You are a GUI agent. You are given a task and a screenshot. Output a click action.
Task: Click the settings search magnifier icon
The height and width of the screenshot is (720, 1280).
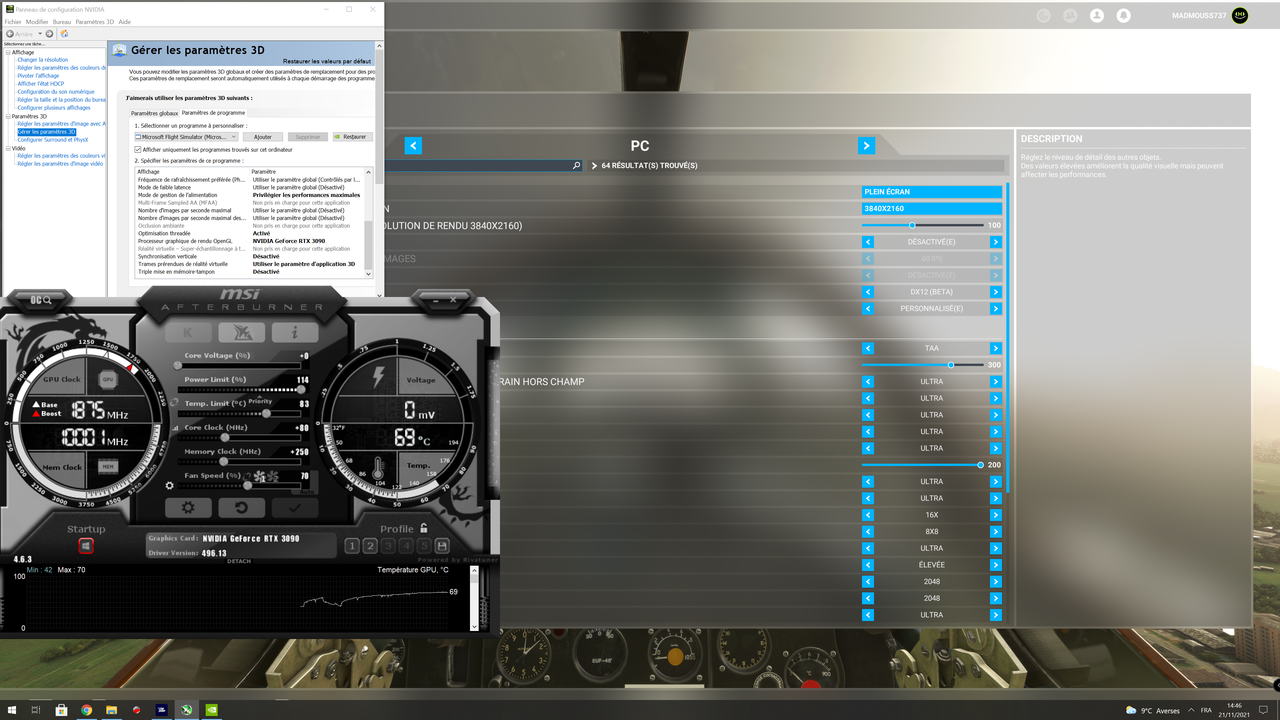tap(577, 166)
